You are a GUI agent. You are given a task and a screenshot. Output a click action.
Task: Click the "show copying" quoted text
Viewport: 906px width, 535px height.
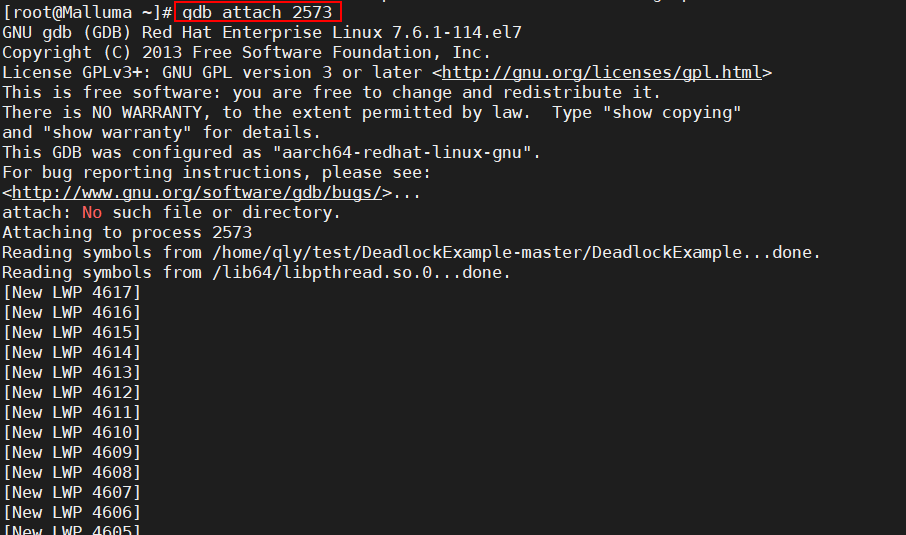point(671,113)
